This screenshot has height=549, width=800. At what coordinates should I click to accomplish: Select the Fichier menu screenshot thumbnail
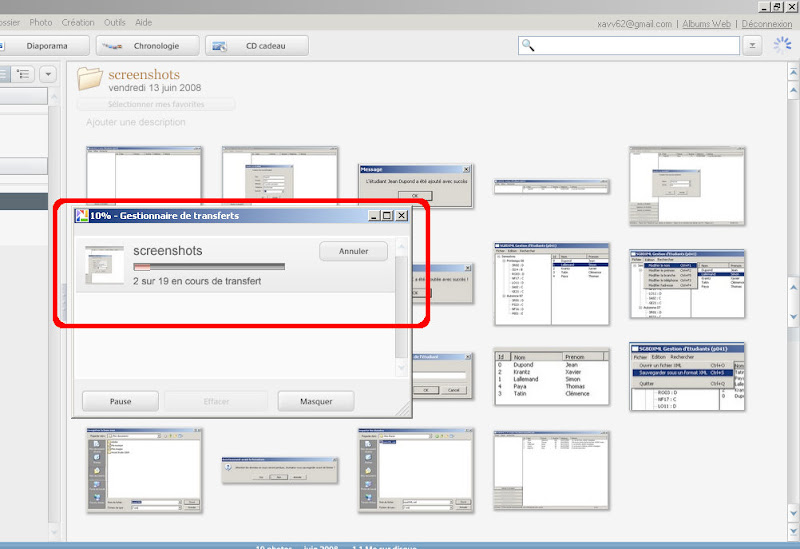(x=687, y=377)
